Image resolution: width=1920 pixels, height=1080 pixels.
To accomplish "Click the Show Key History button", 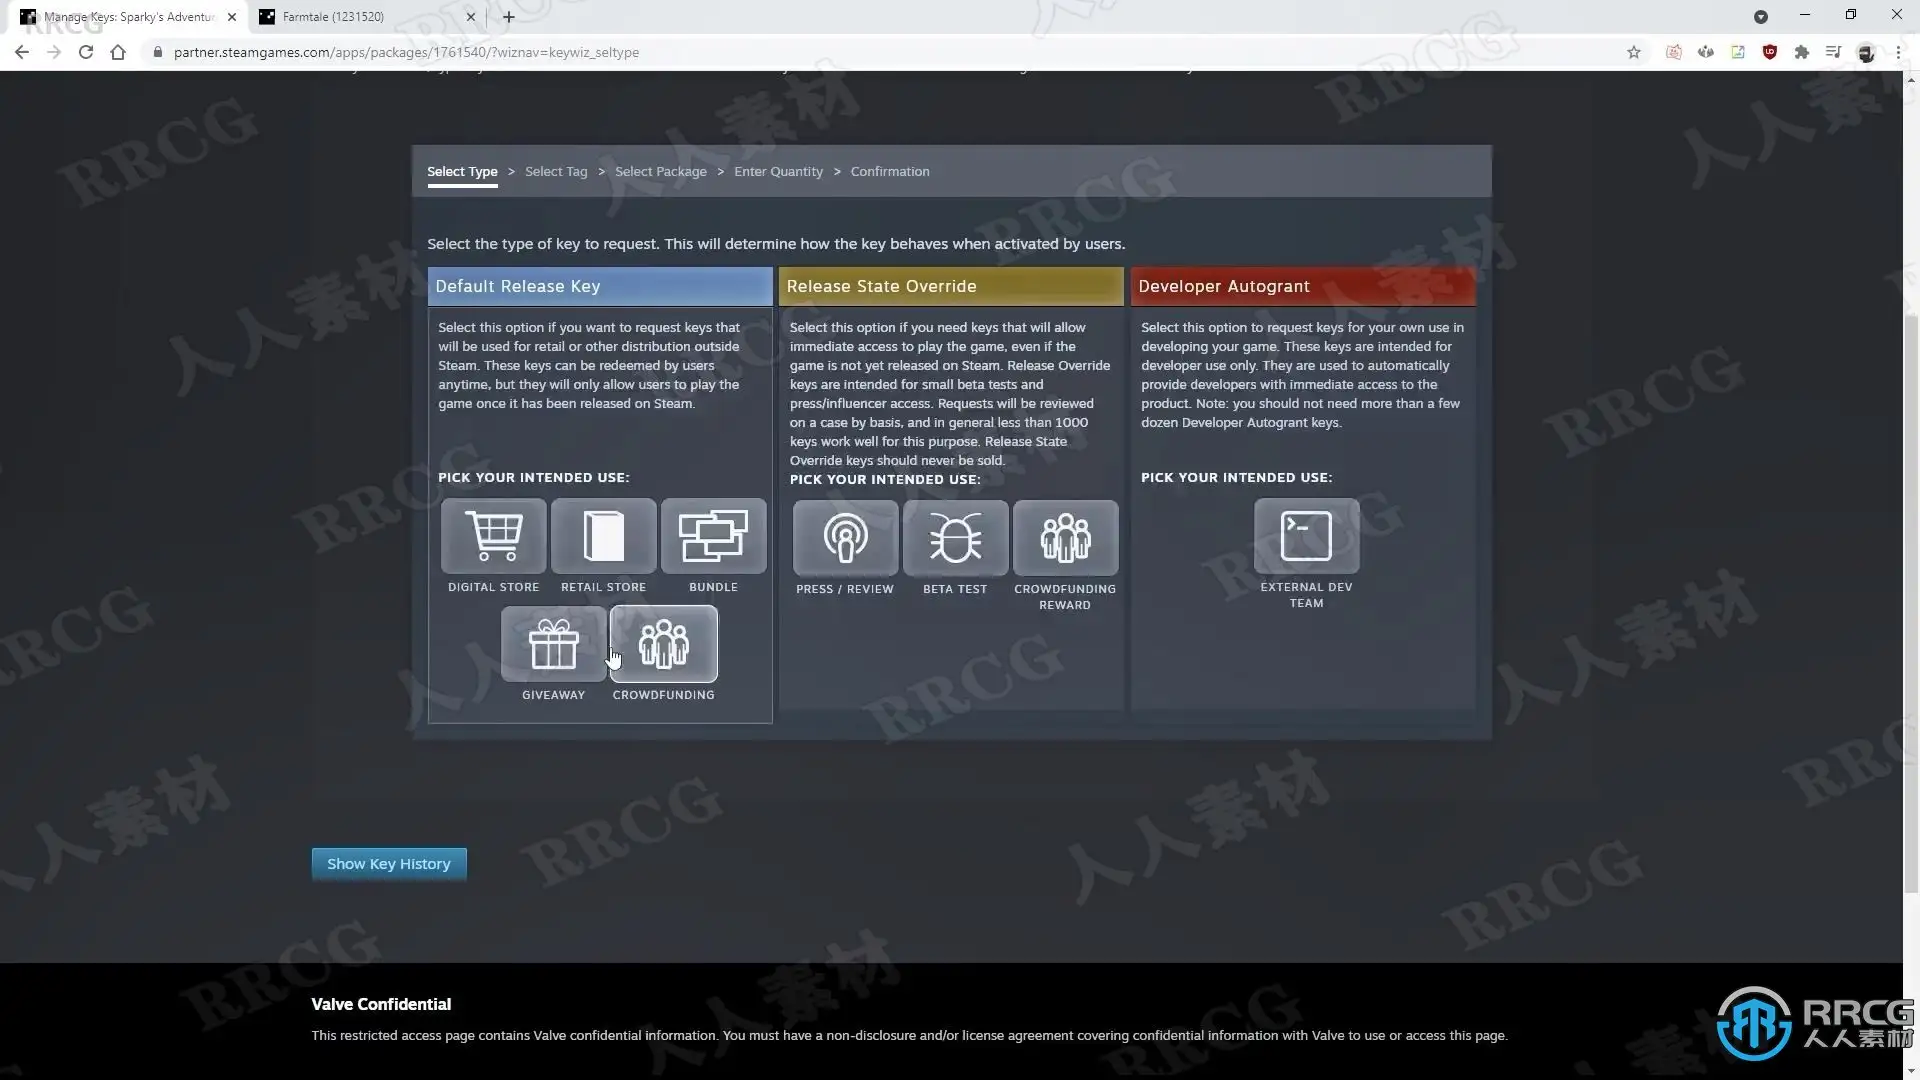I will (x=389, y=864).
